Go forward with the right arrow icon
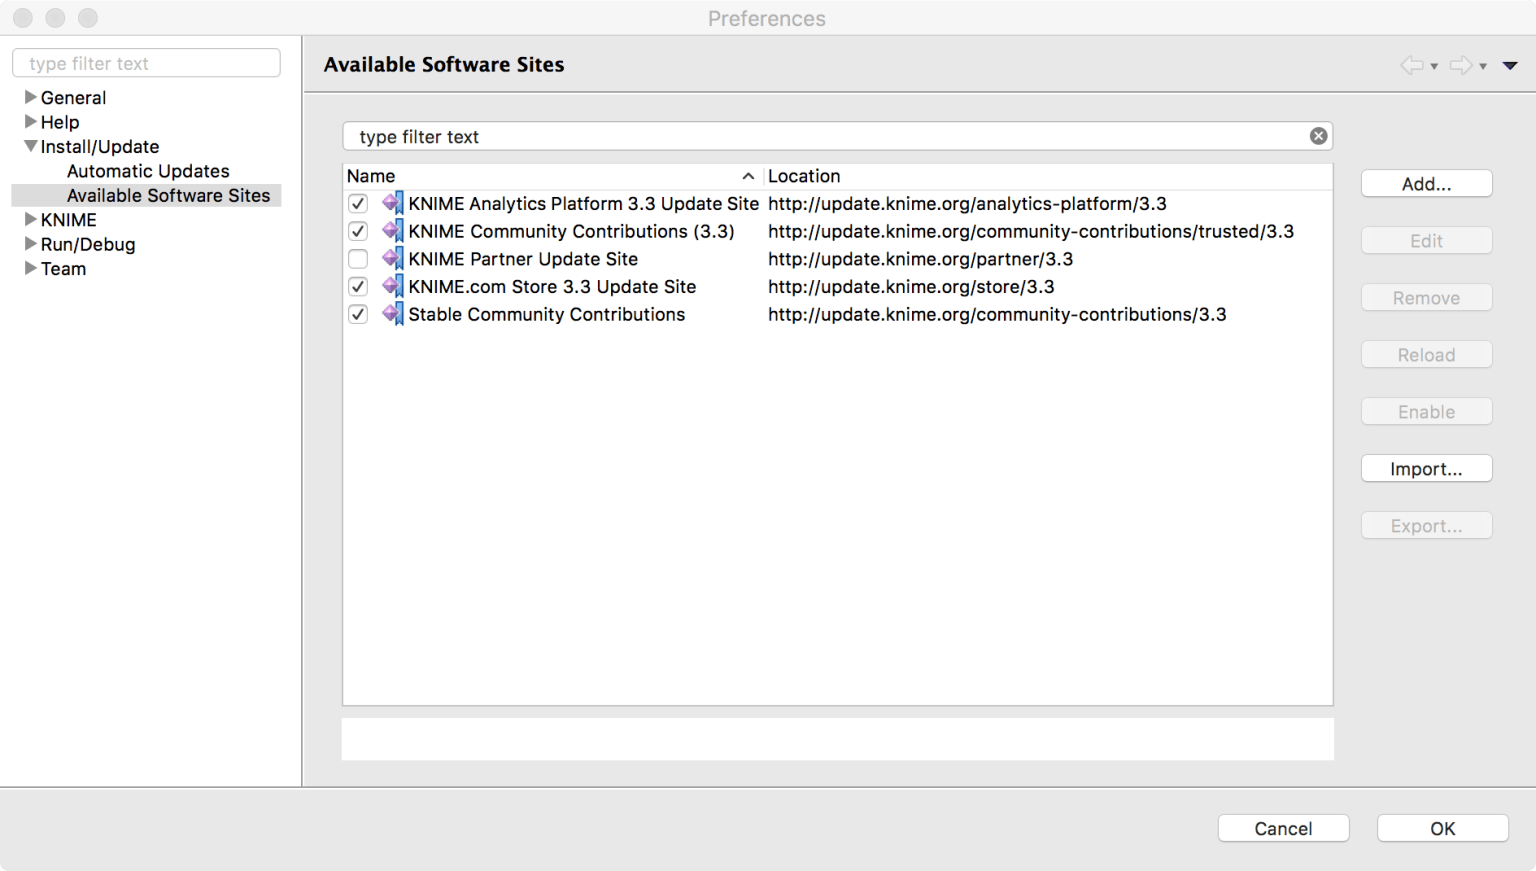The image size is (1536, 871). tap(1461, 65)
